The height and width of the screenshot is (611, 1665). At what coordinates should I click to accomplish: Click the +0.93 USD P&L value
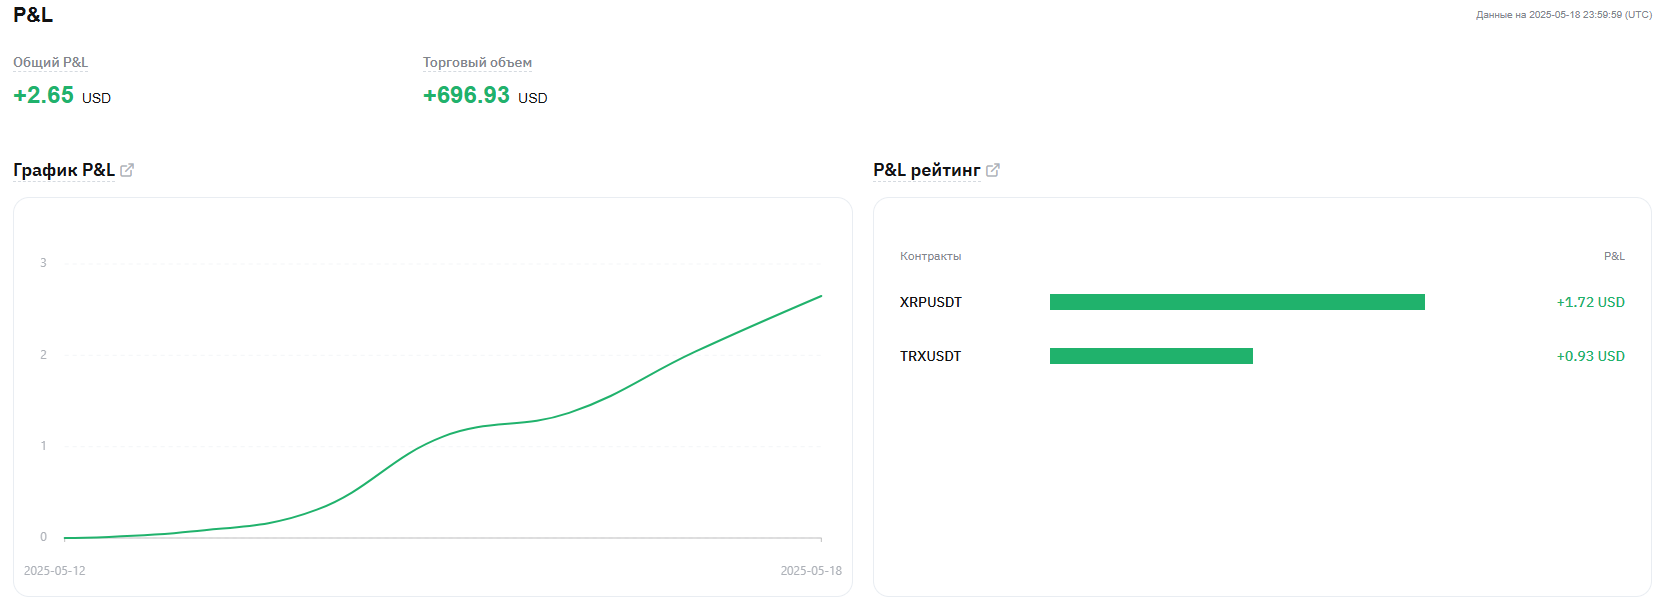point(1590,356)
